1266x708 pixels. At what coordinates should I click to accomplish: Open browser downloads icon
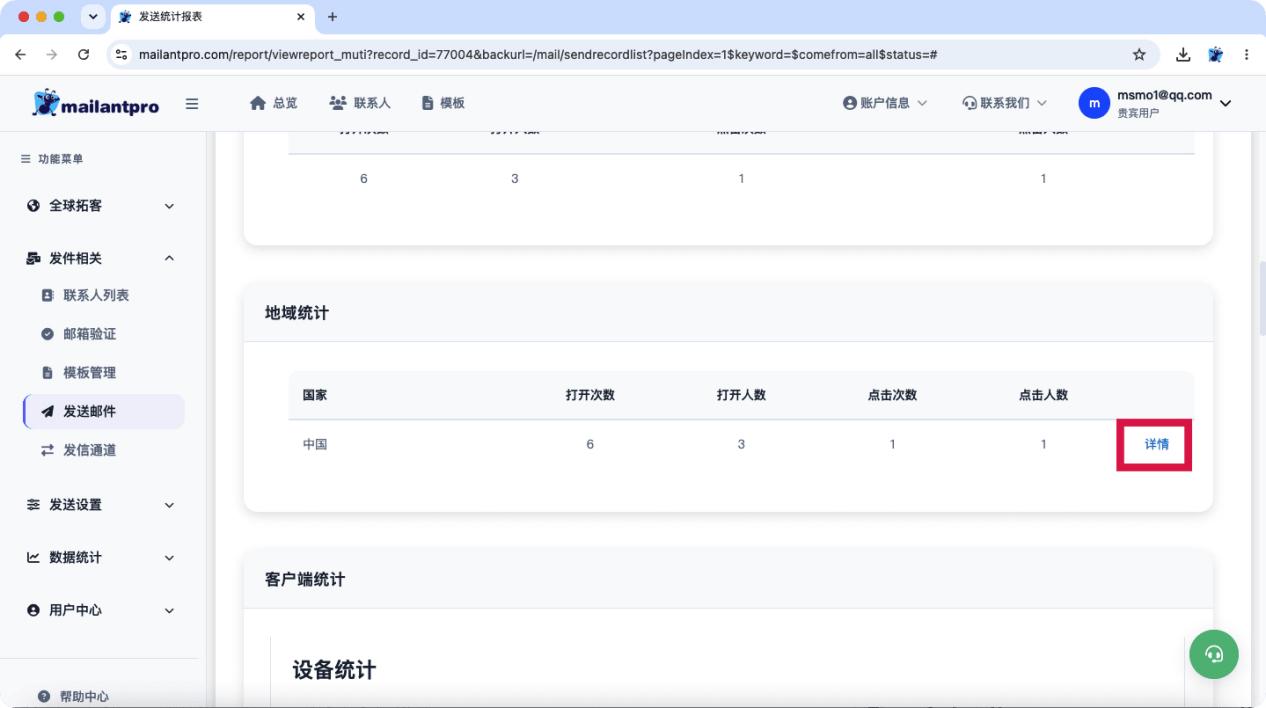pyautogui.click(x=1183, y=55)
